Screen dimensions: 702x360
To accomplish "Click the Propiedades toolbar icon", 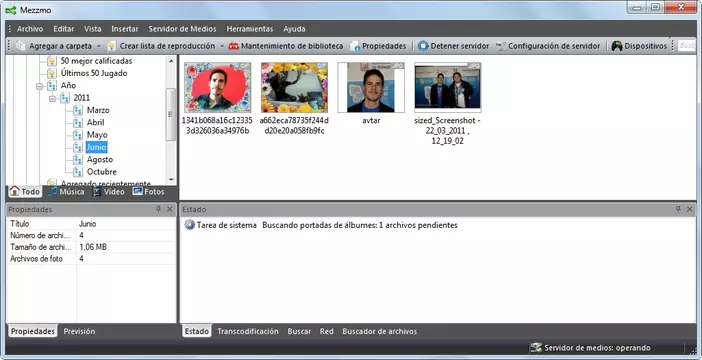I will point(355,46).
